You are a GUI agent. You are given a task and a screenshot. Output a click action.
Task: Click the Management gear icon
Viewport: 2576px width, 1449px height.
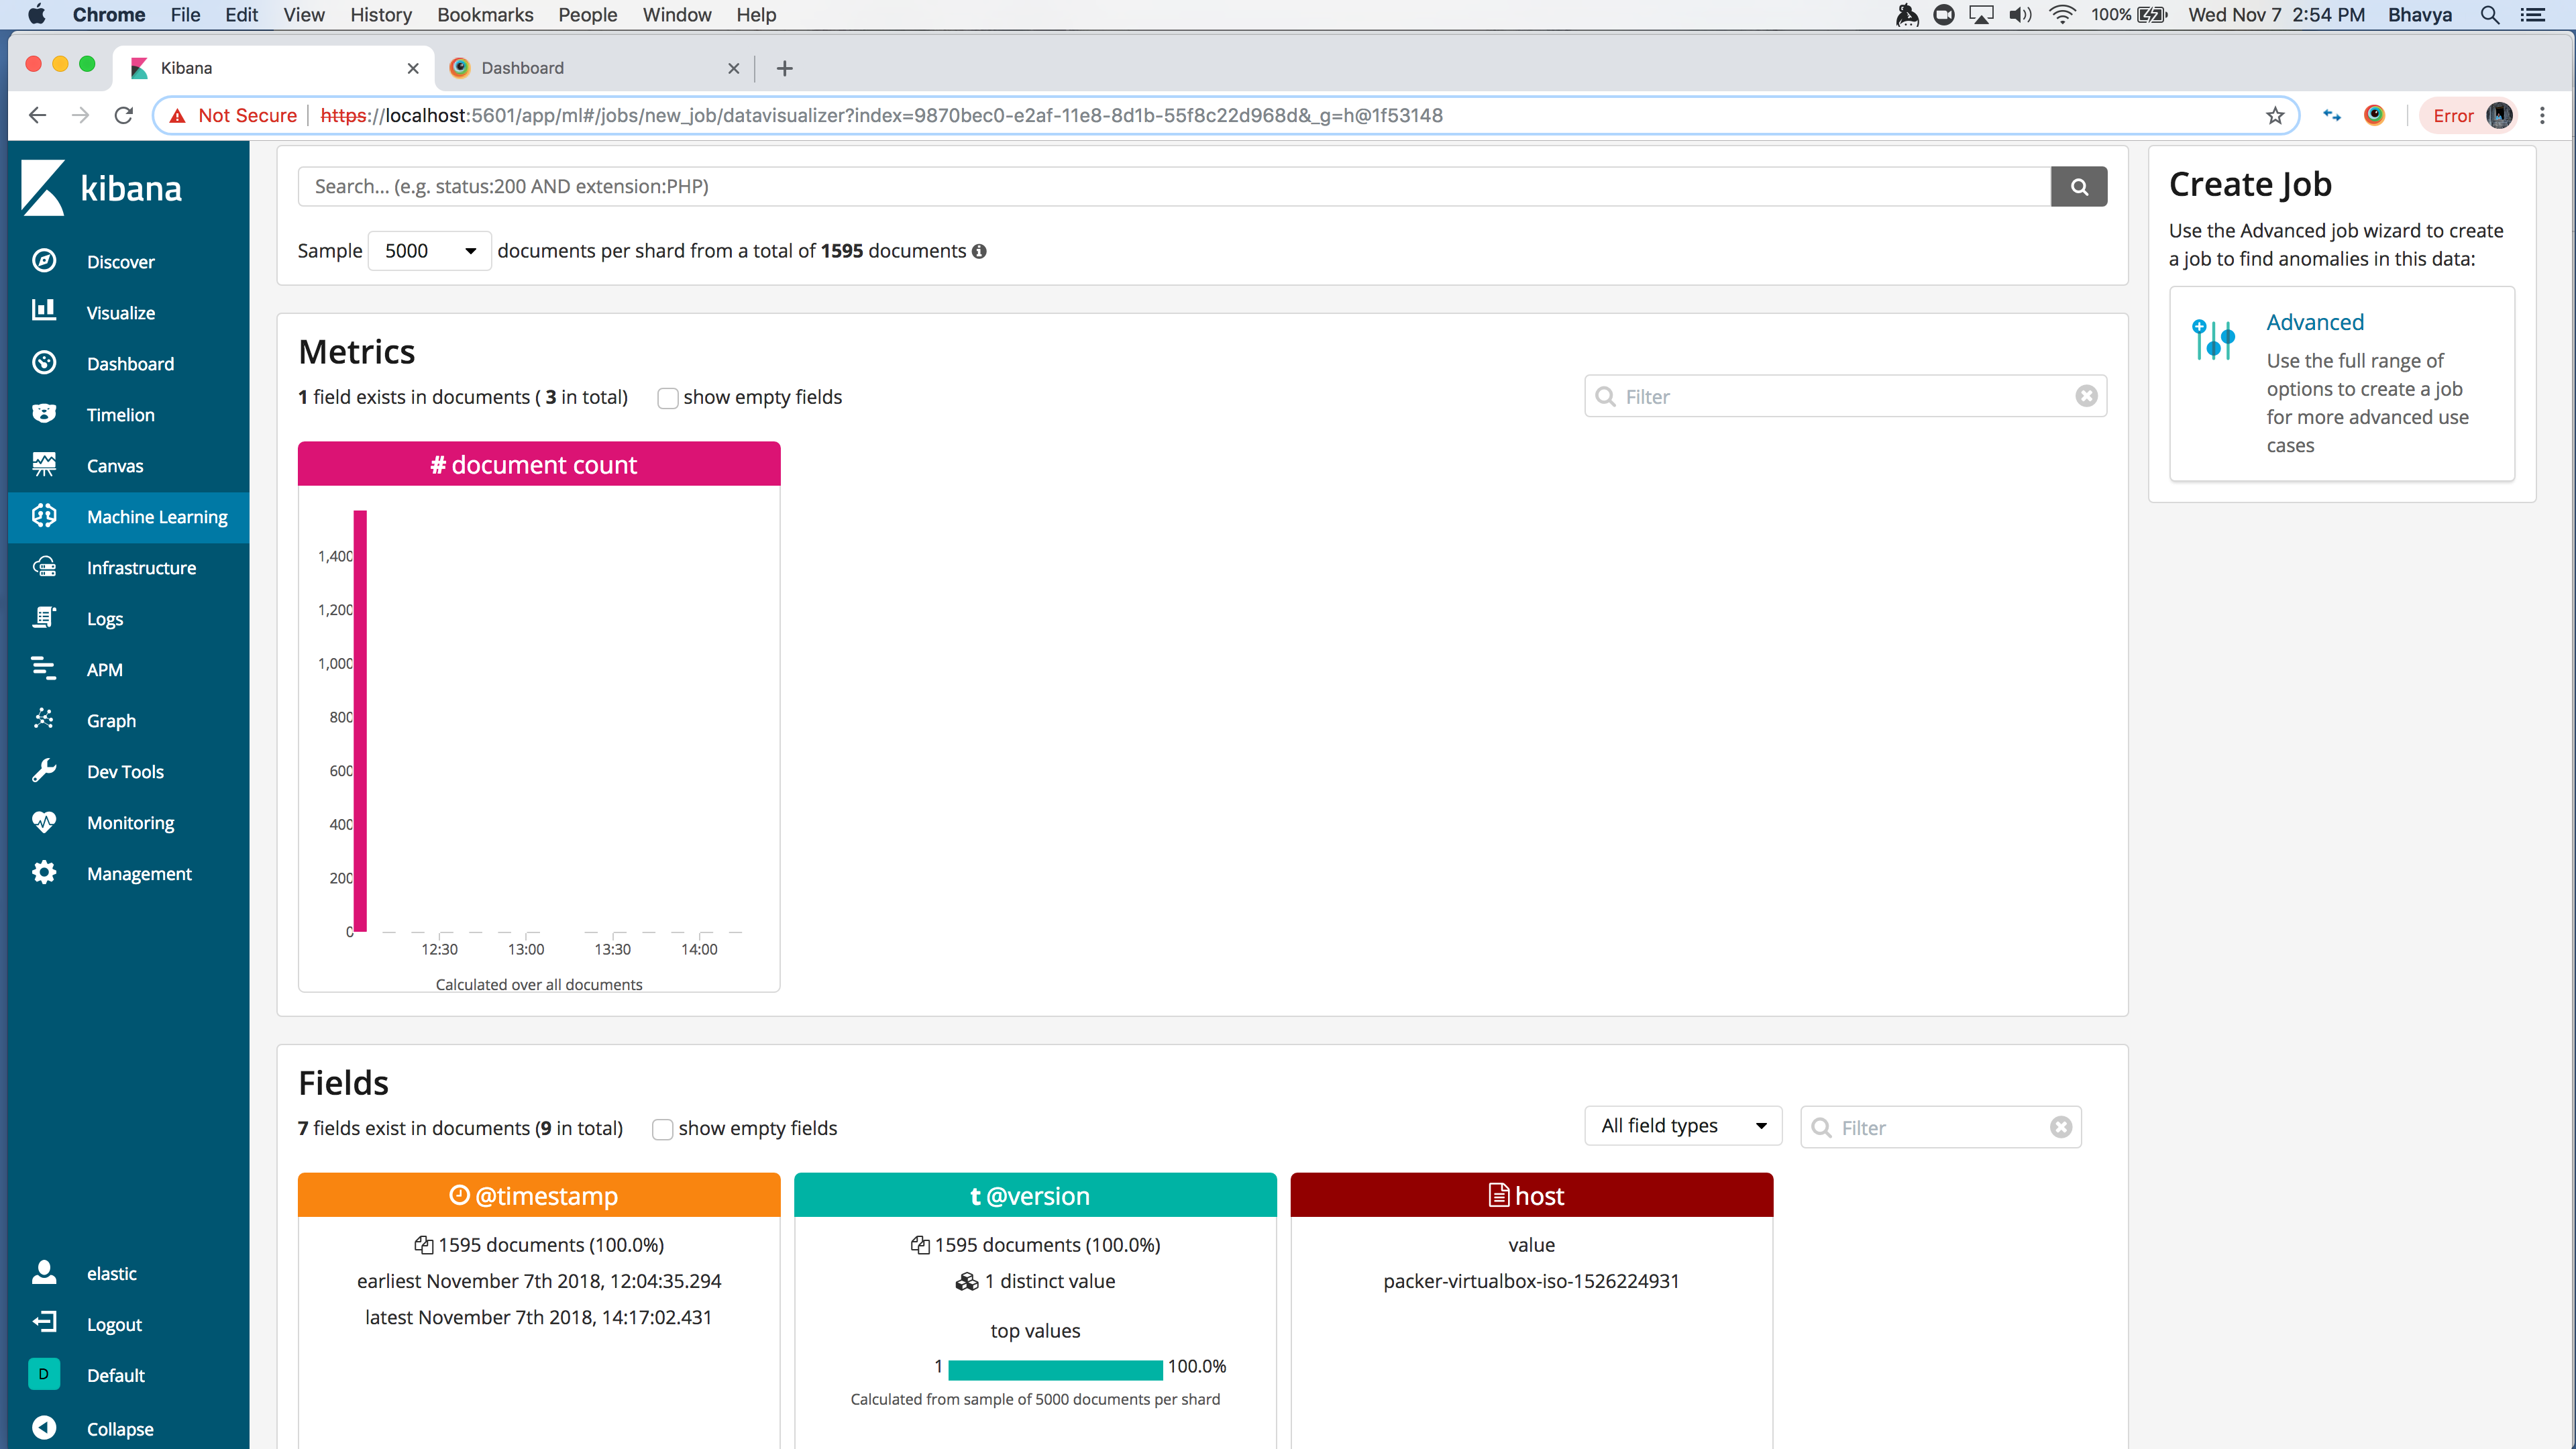point(44,872)
